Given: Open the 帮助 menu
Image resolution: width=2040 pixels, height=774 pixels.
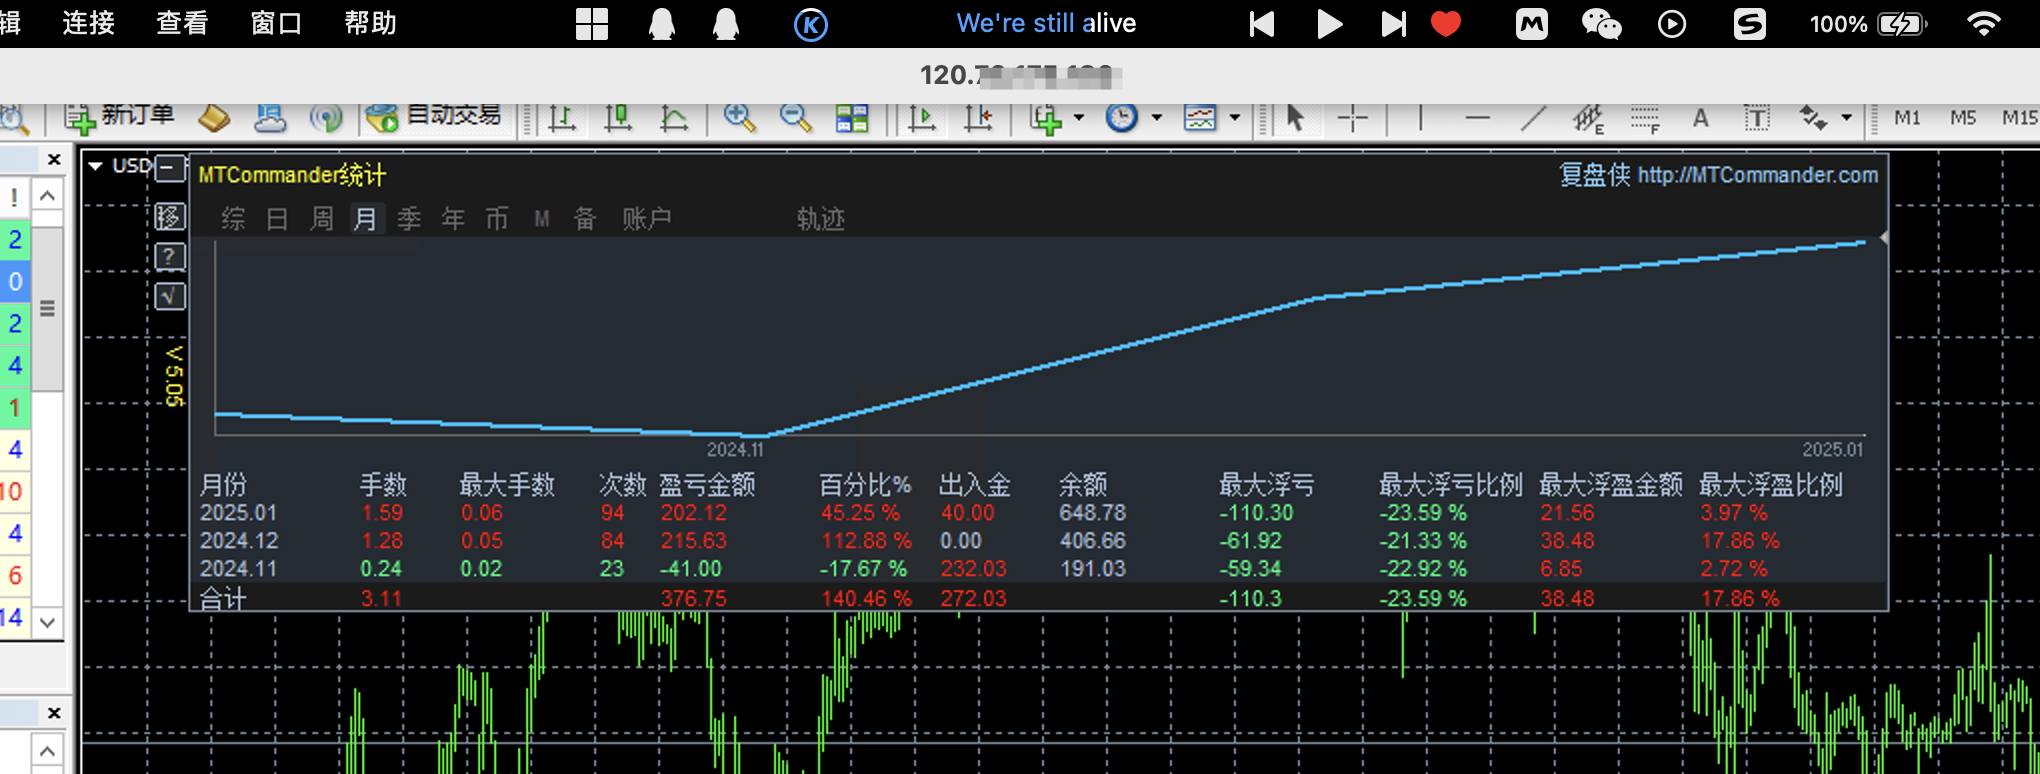Looking at the screenshot, I should (370, 23).
